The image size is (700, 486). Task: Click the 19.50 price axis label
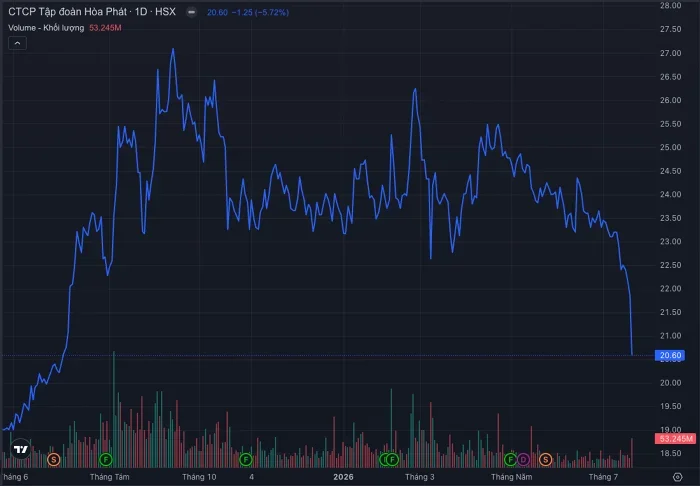click(x=671, y=406)
